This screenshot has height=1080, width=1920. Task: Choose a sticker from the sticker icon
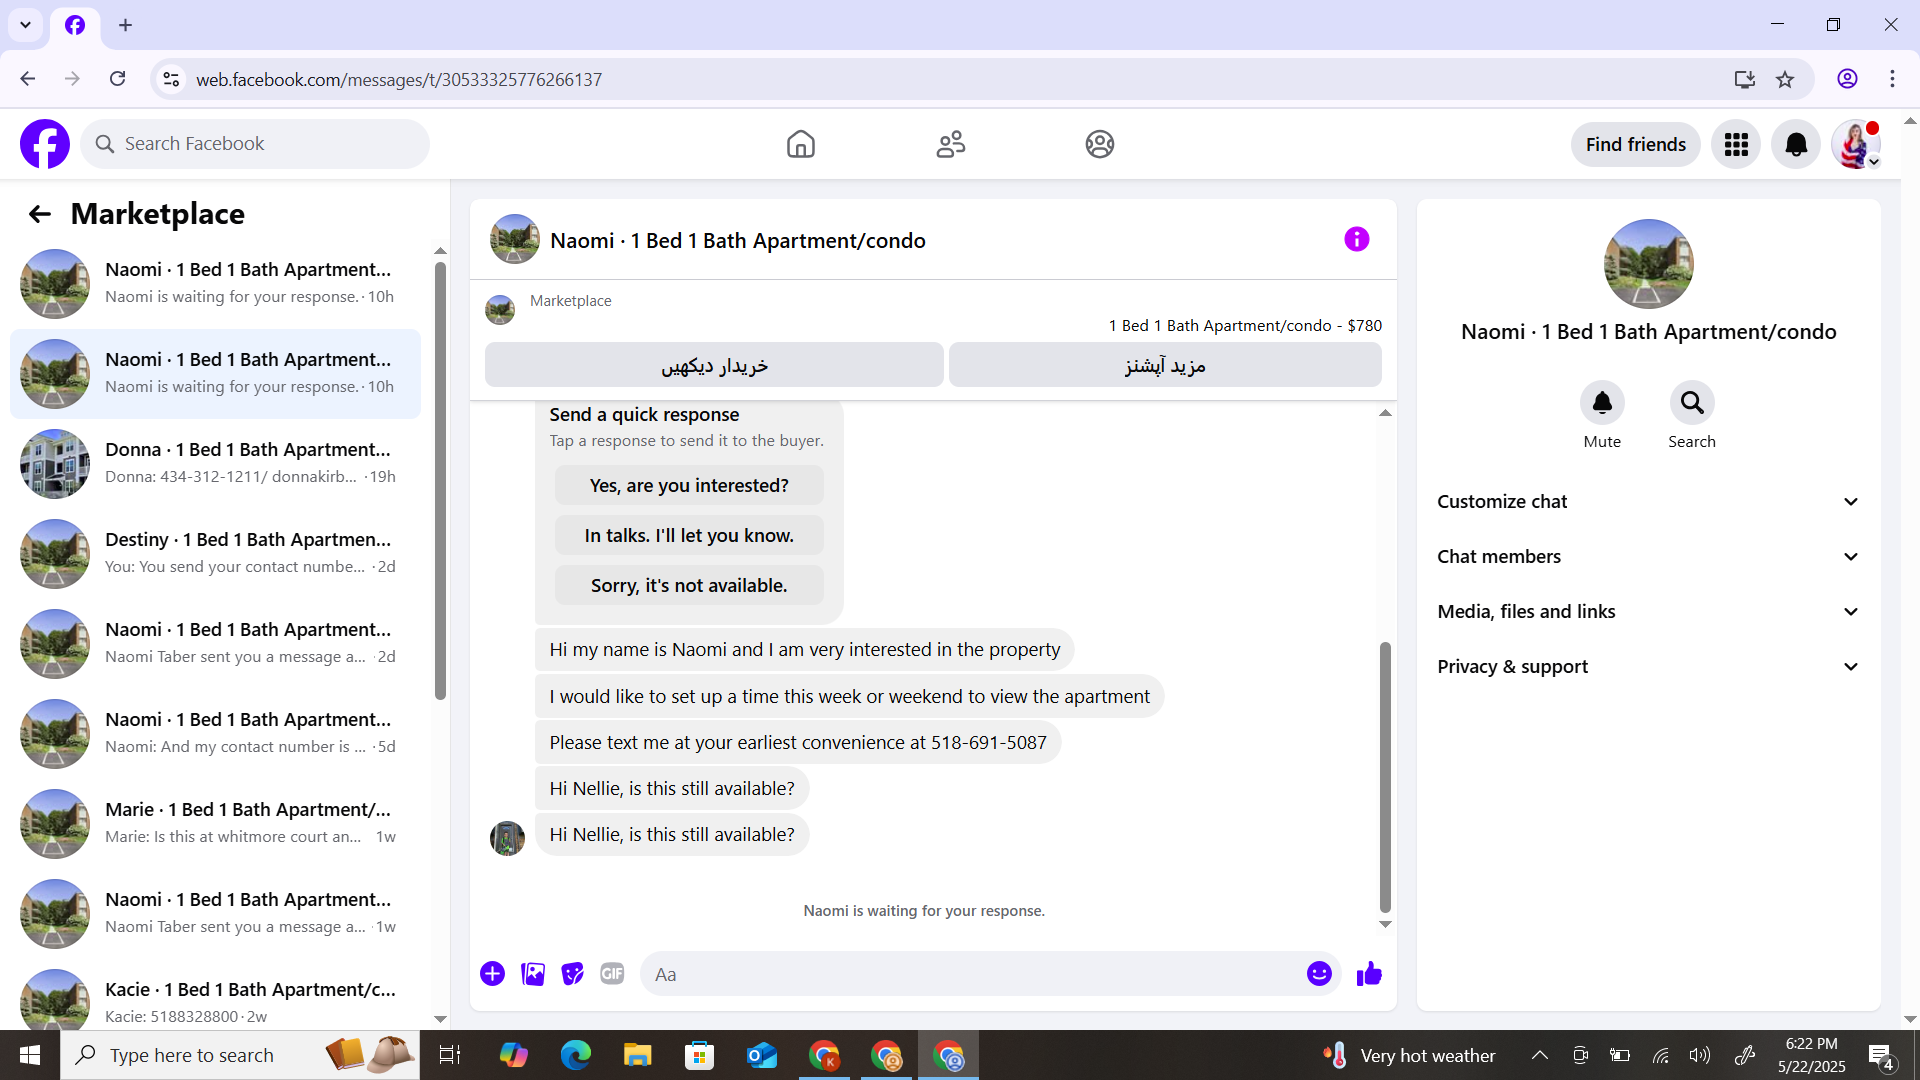click(572, 974)
